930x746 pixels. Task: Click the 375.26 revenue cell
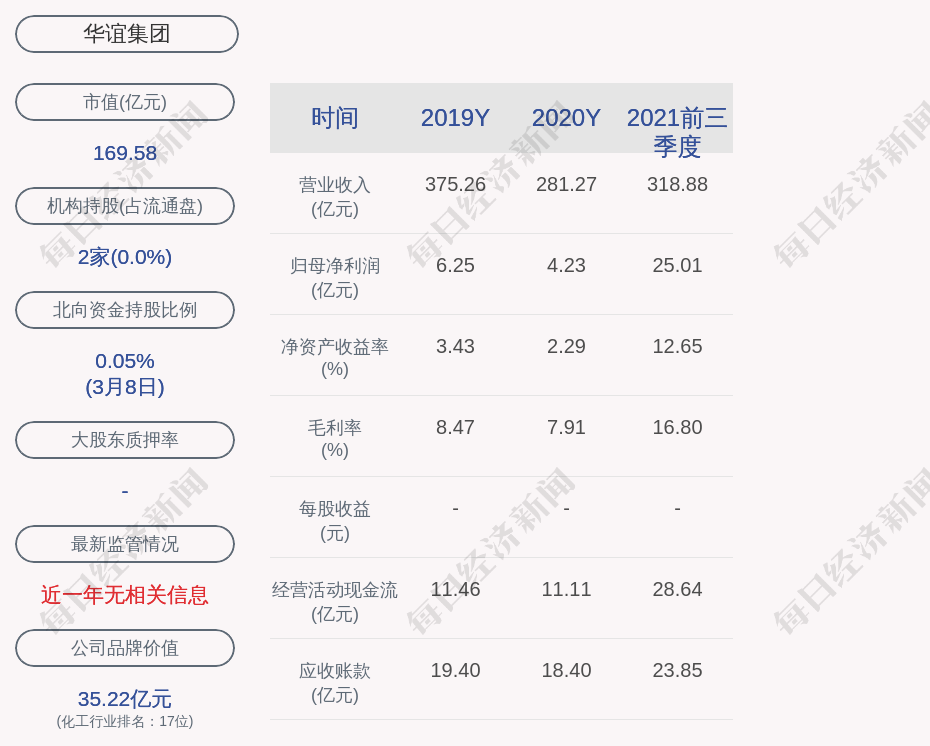pos(456,184)
